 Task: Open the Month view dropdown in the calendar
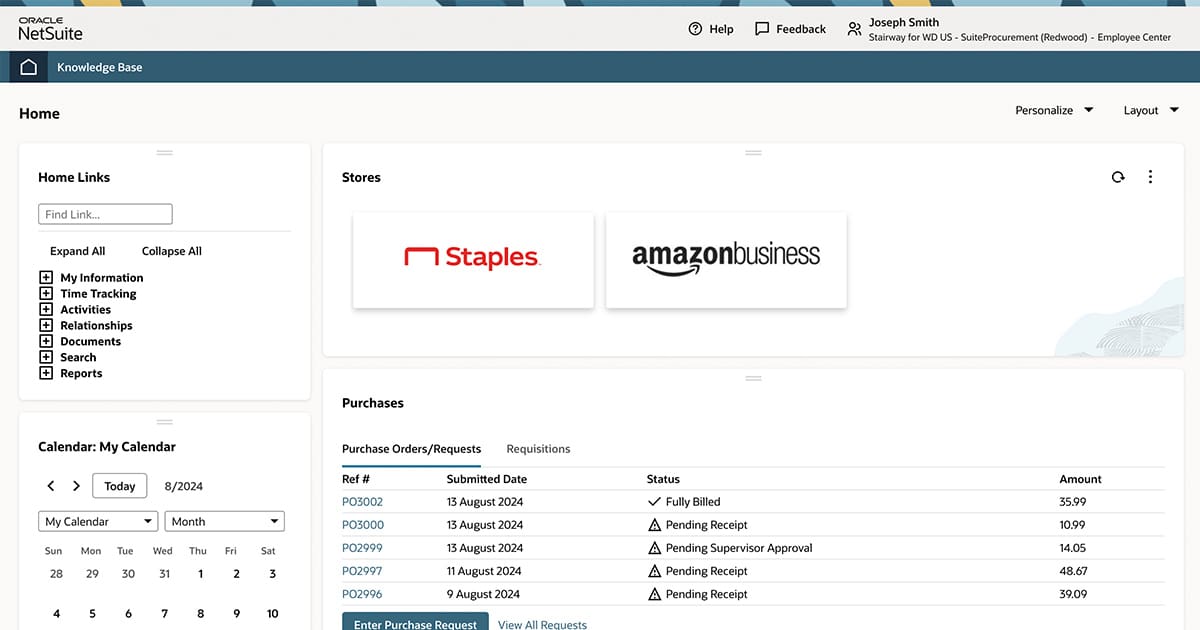pyautogui.click(x=224, y=520)
